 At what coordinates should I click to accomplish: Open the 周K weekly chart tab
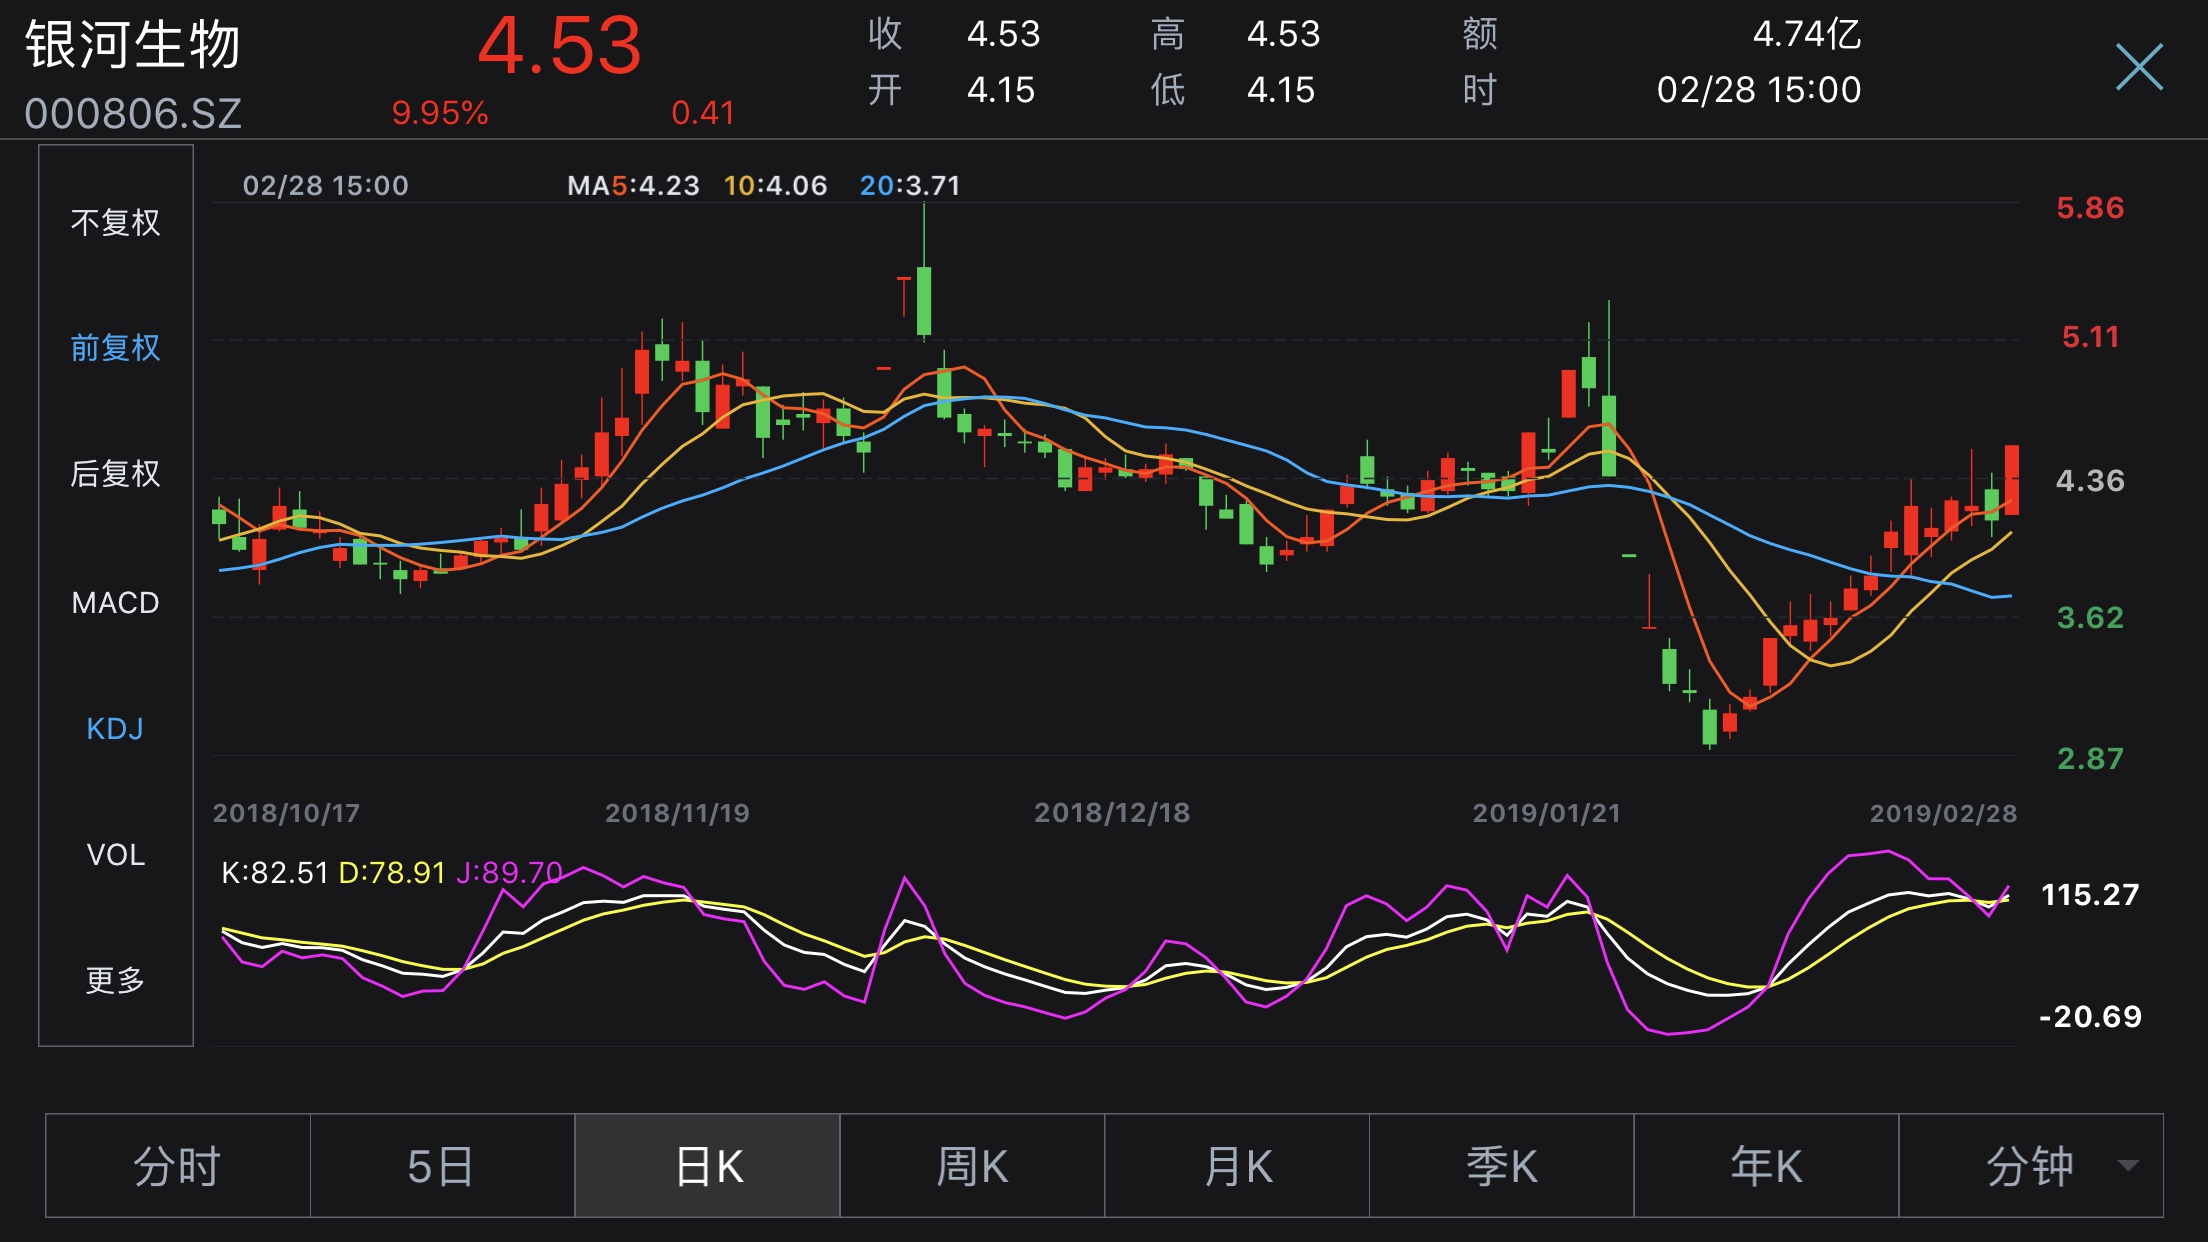972,1166
